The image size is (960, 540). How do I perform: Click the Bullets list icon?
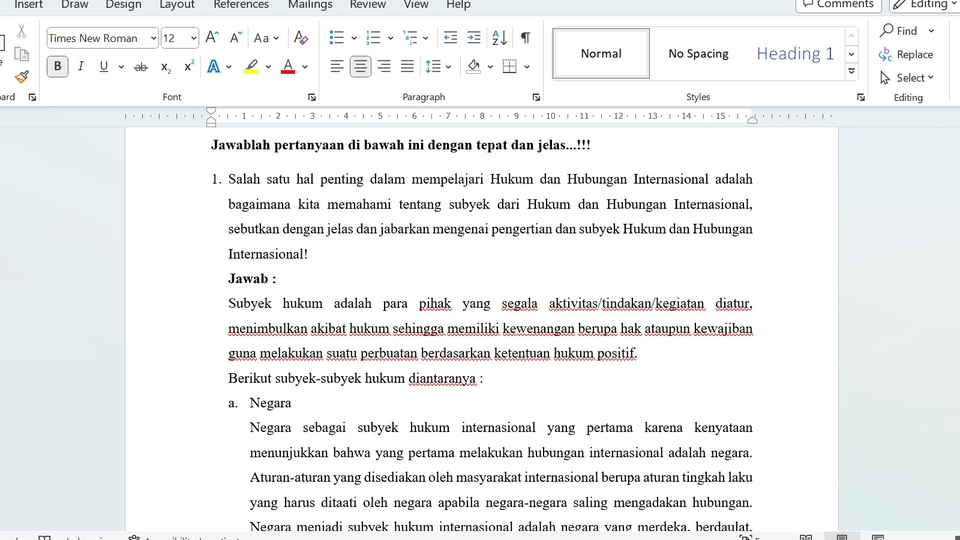pyautogui.click(x=337, y=38)
